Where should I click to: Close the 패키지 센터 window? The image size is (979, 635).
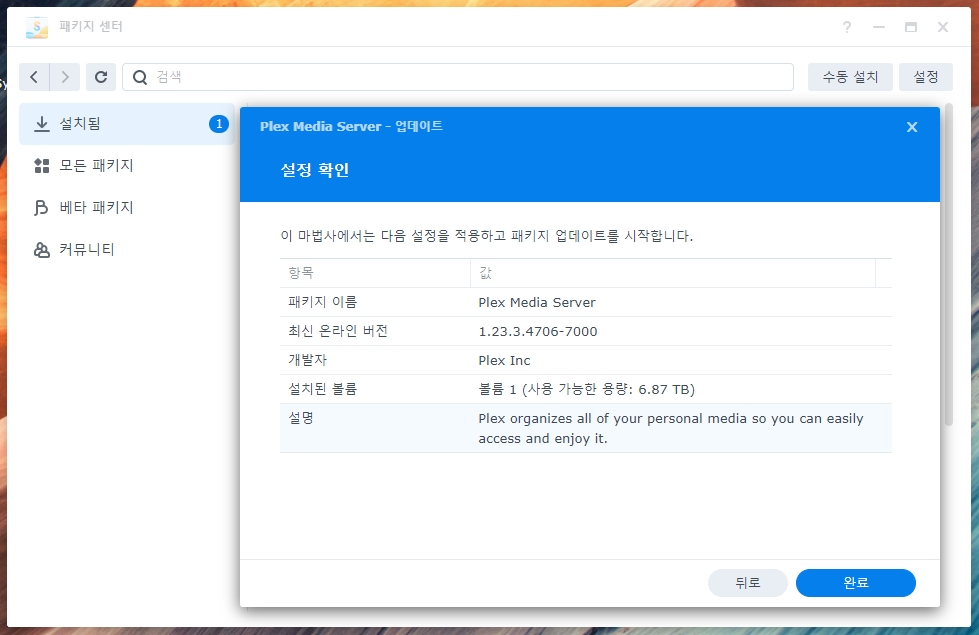[x=943, y=27]
